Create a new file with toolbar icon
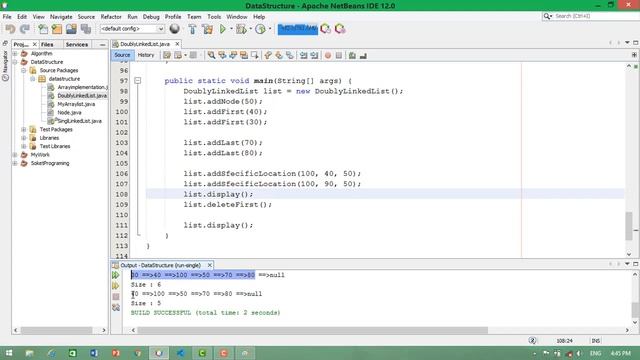The width and height of the screenshot is (640, 360). [43, 29]
